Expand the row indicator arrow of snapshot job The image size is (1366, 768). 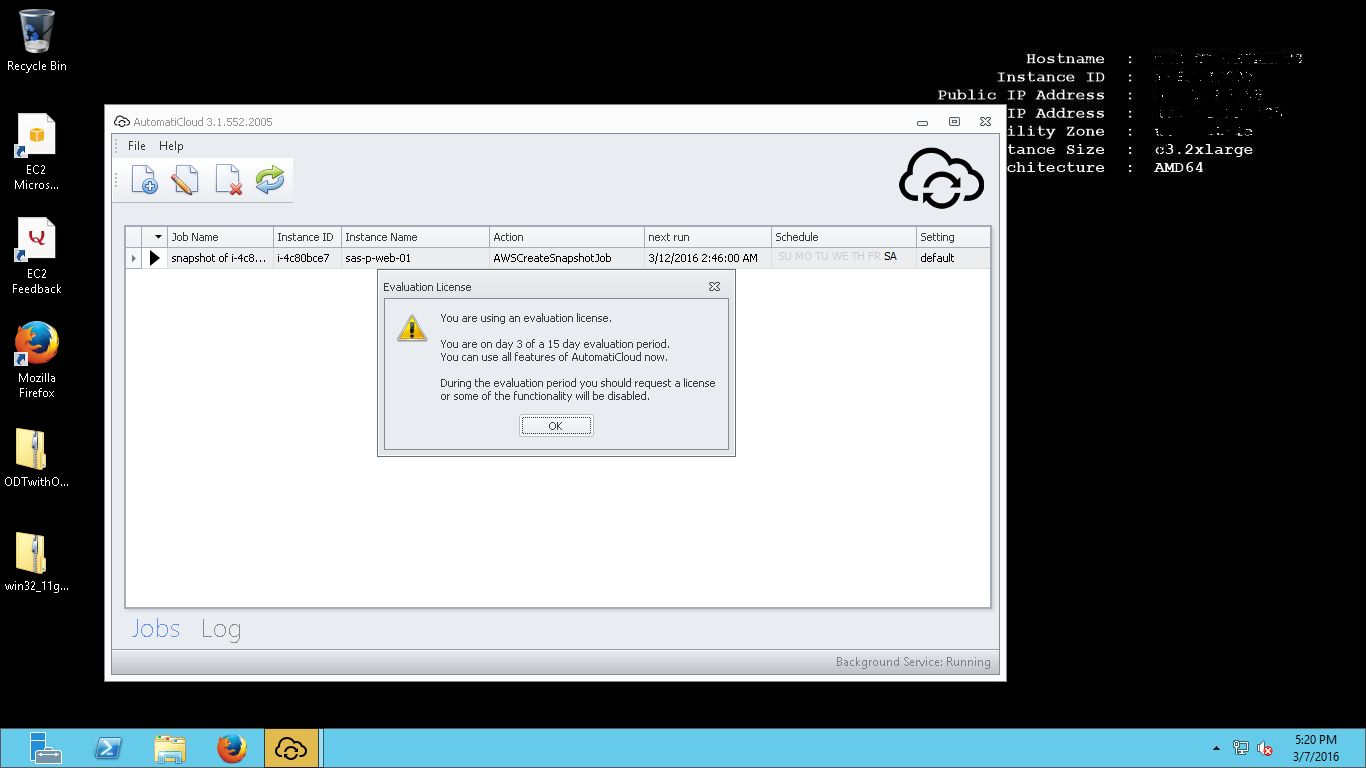point(134,258)
